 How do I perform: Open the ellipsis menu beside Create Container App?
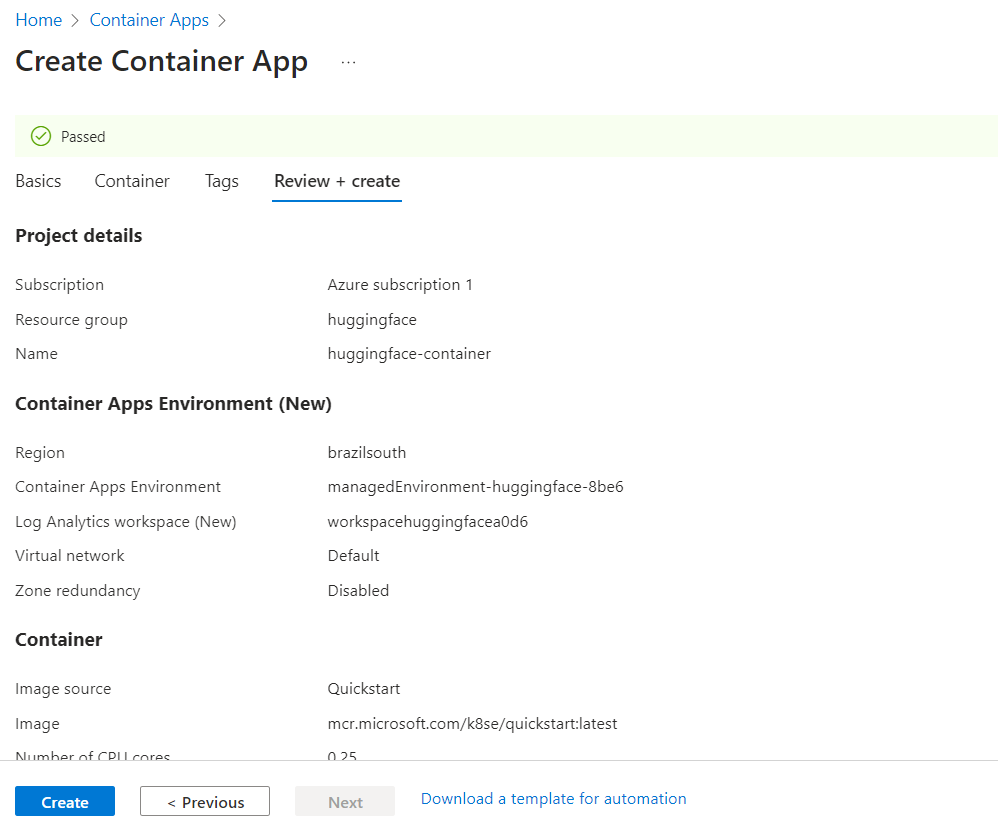pos(348,60)
